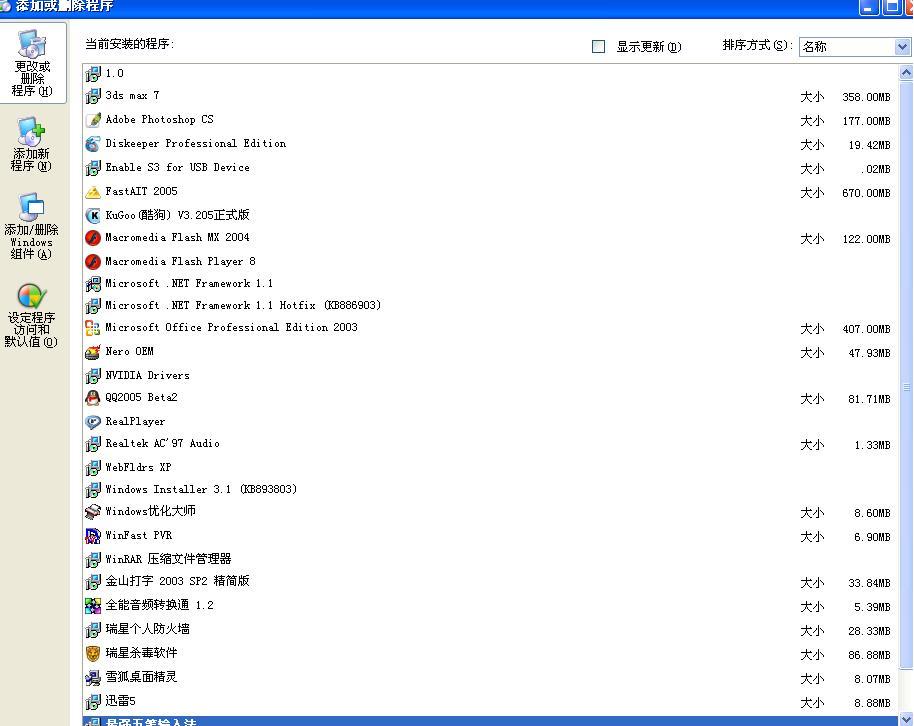Select the Microsoft Office Professional 2003 icon
Image resolution: width=914 pixels, height=726 pixels.
click(93, 328)
